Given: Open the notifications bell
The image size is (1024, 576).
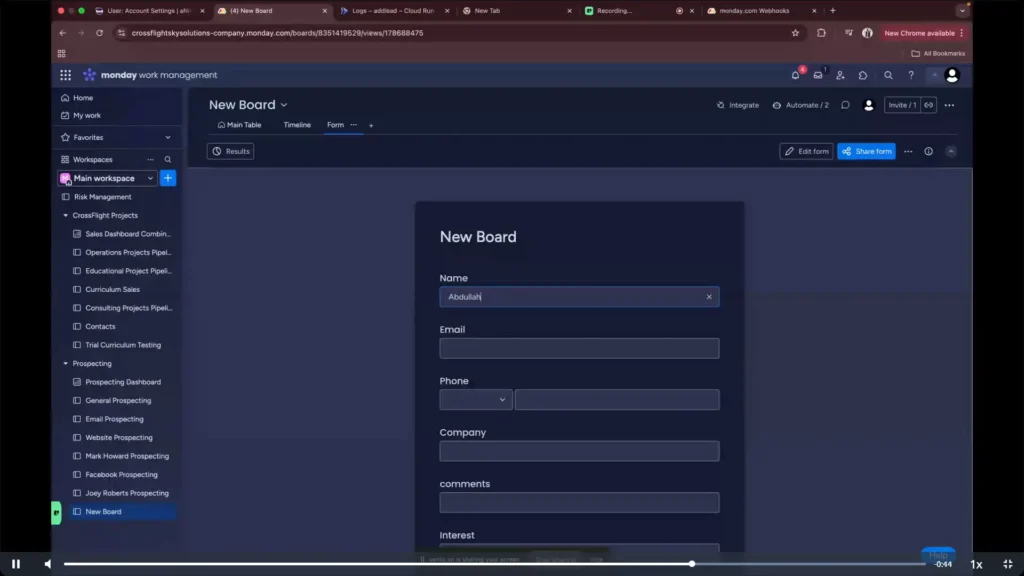Looking at the screenshot, I should [796, 75].
